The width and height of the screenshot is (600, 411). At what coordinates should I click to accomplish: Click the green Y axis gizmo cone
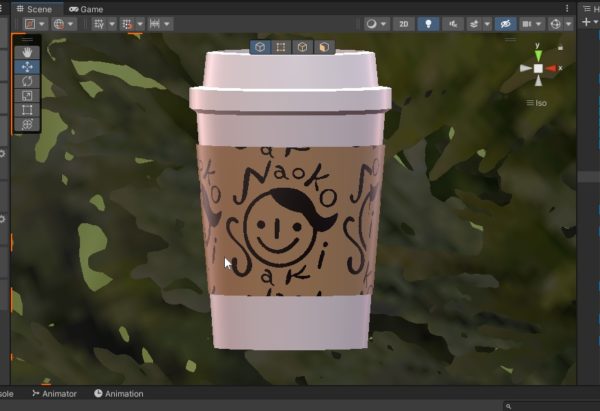pyautogui.click(x=538, y=54)
